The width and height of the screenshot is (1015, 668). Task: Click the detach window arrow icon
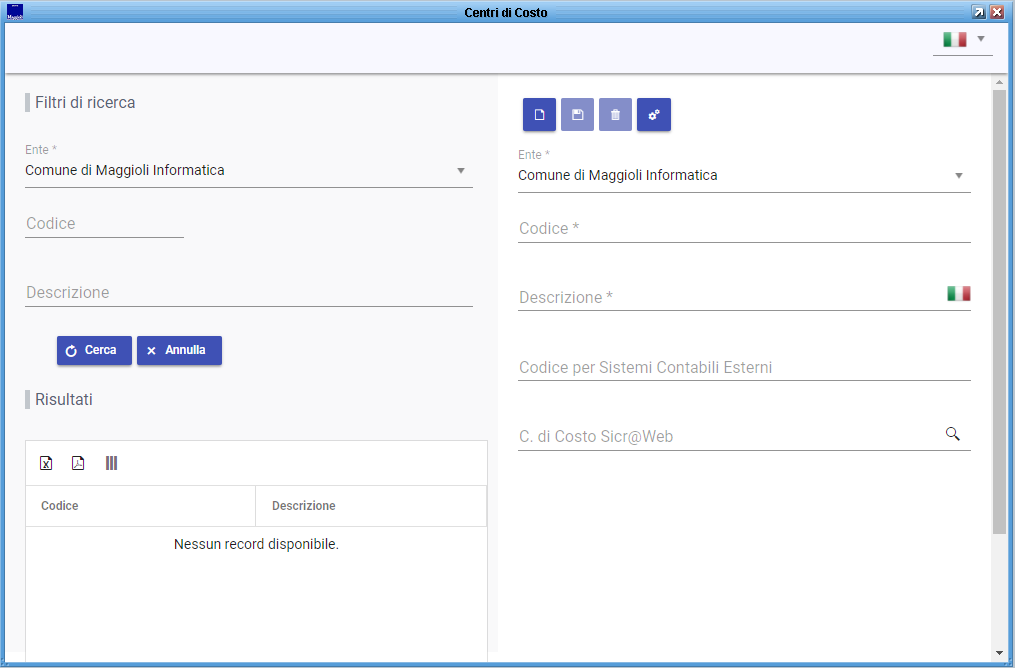coord(979,12)
